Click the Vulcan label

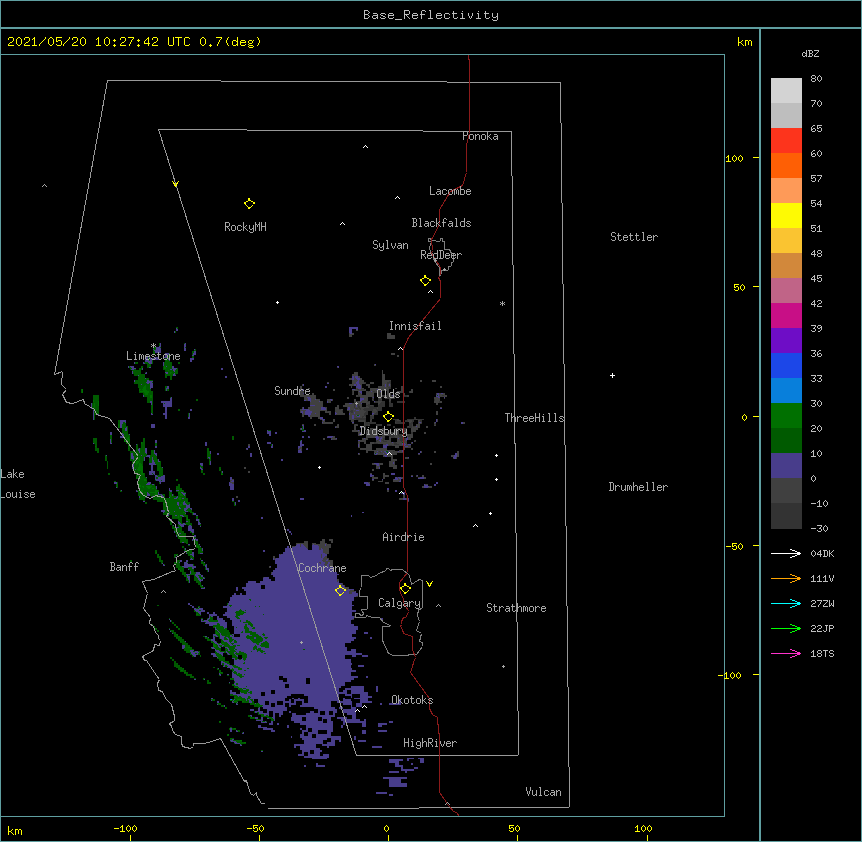tap(543, 792)
